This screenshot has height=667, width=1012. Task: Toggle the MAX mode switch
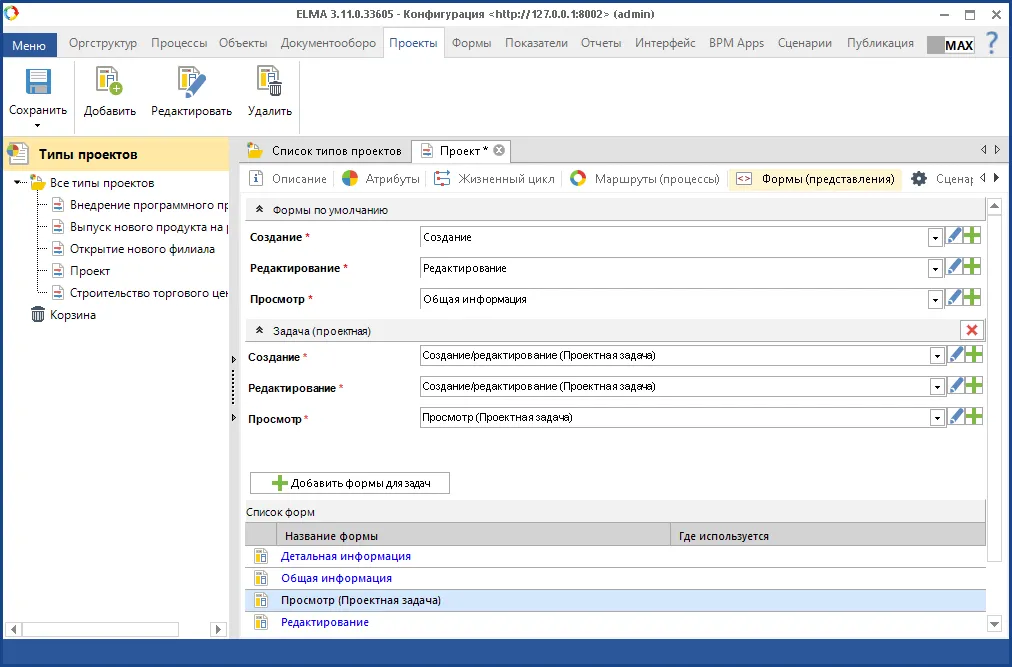pyautogui.click(x=950, y=45)
